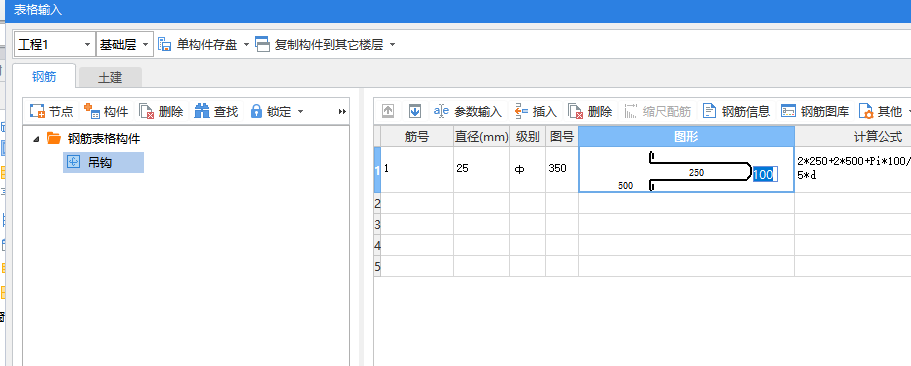911x366 pixels.
Task: Click the 锁定 lock button
Action: [x=271, y=112]
